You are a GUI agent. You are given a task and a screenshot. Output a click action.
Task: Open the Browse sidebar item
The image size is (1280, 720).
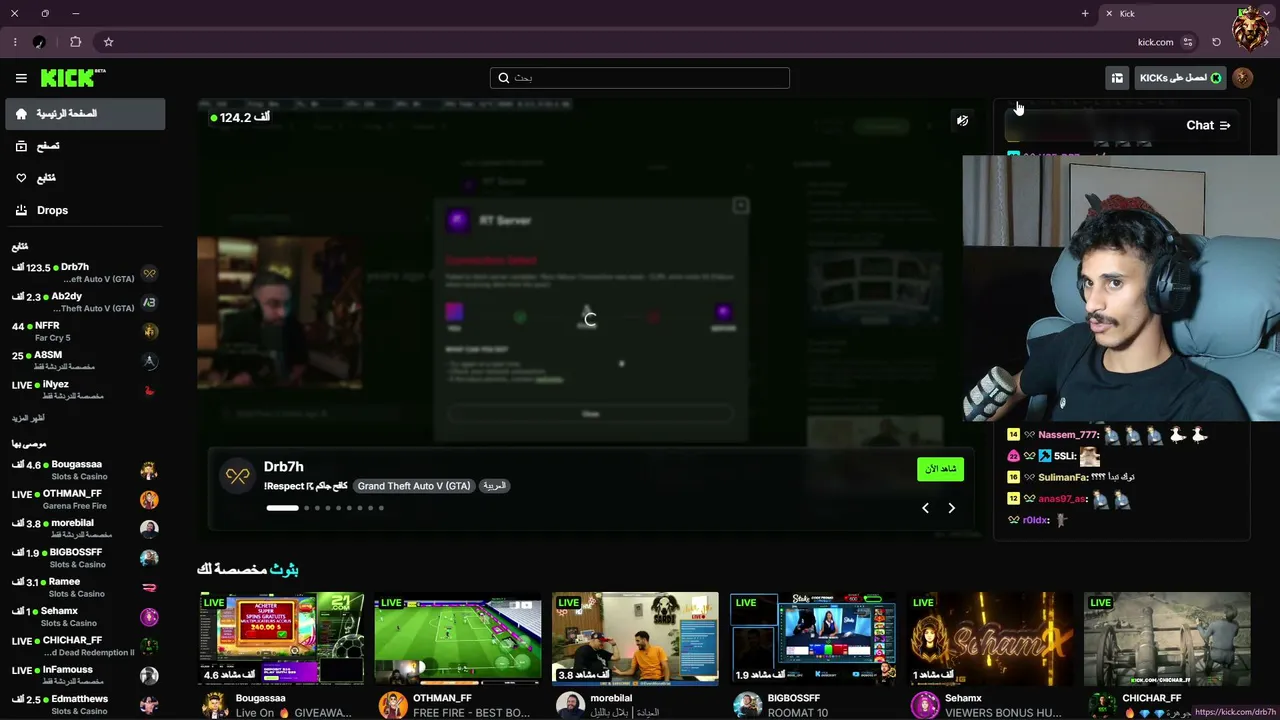[x=85, y=146]
